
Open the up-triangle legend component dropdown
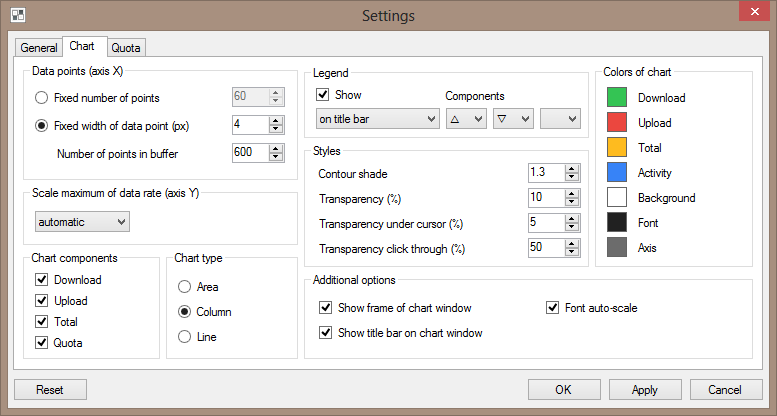(x=466, y=119)
